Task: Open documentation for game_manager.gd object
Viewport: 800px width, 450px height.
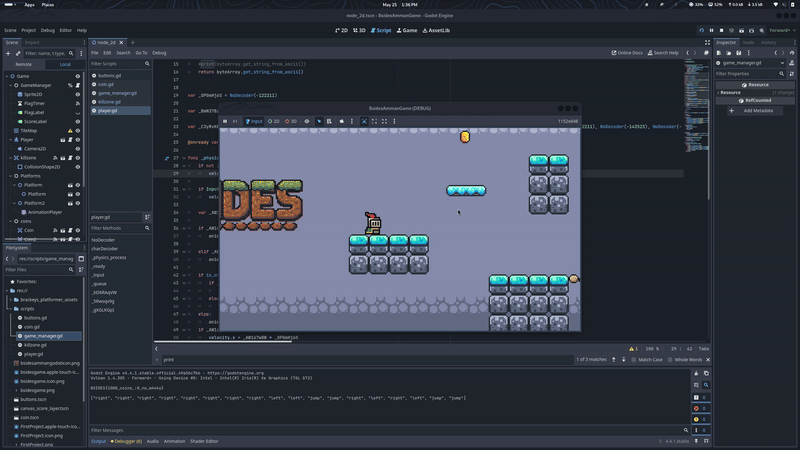Action: pos(792,63)
